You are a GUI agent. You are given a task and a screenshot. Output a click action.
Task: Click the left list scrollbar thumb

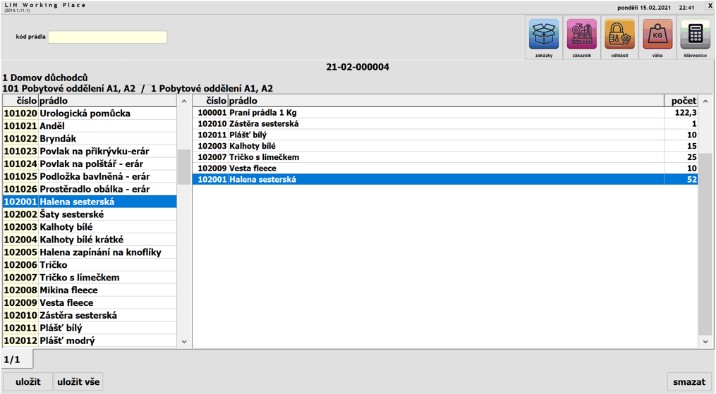pos(184,167)
